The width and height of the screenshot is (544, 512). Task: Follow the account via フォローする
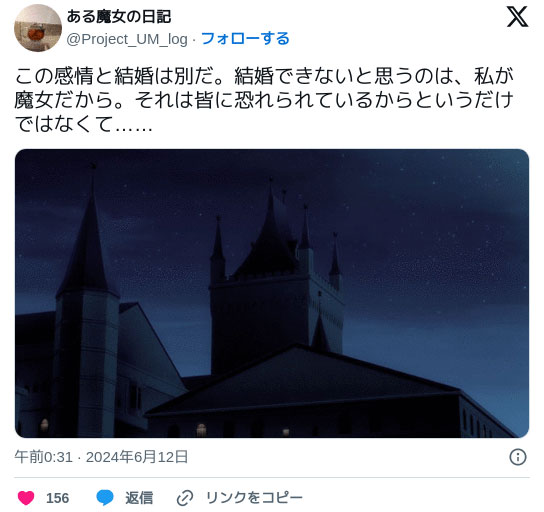click(245, 39)
